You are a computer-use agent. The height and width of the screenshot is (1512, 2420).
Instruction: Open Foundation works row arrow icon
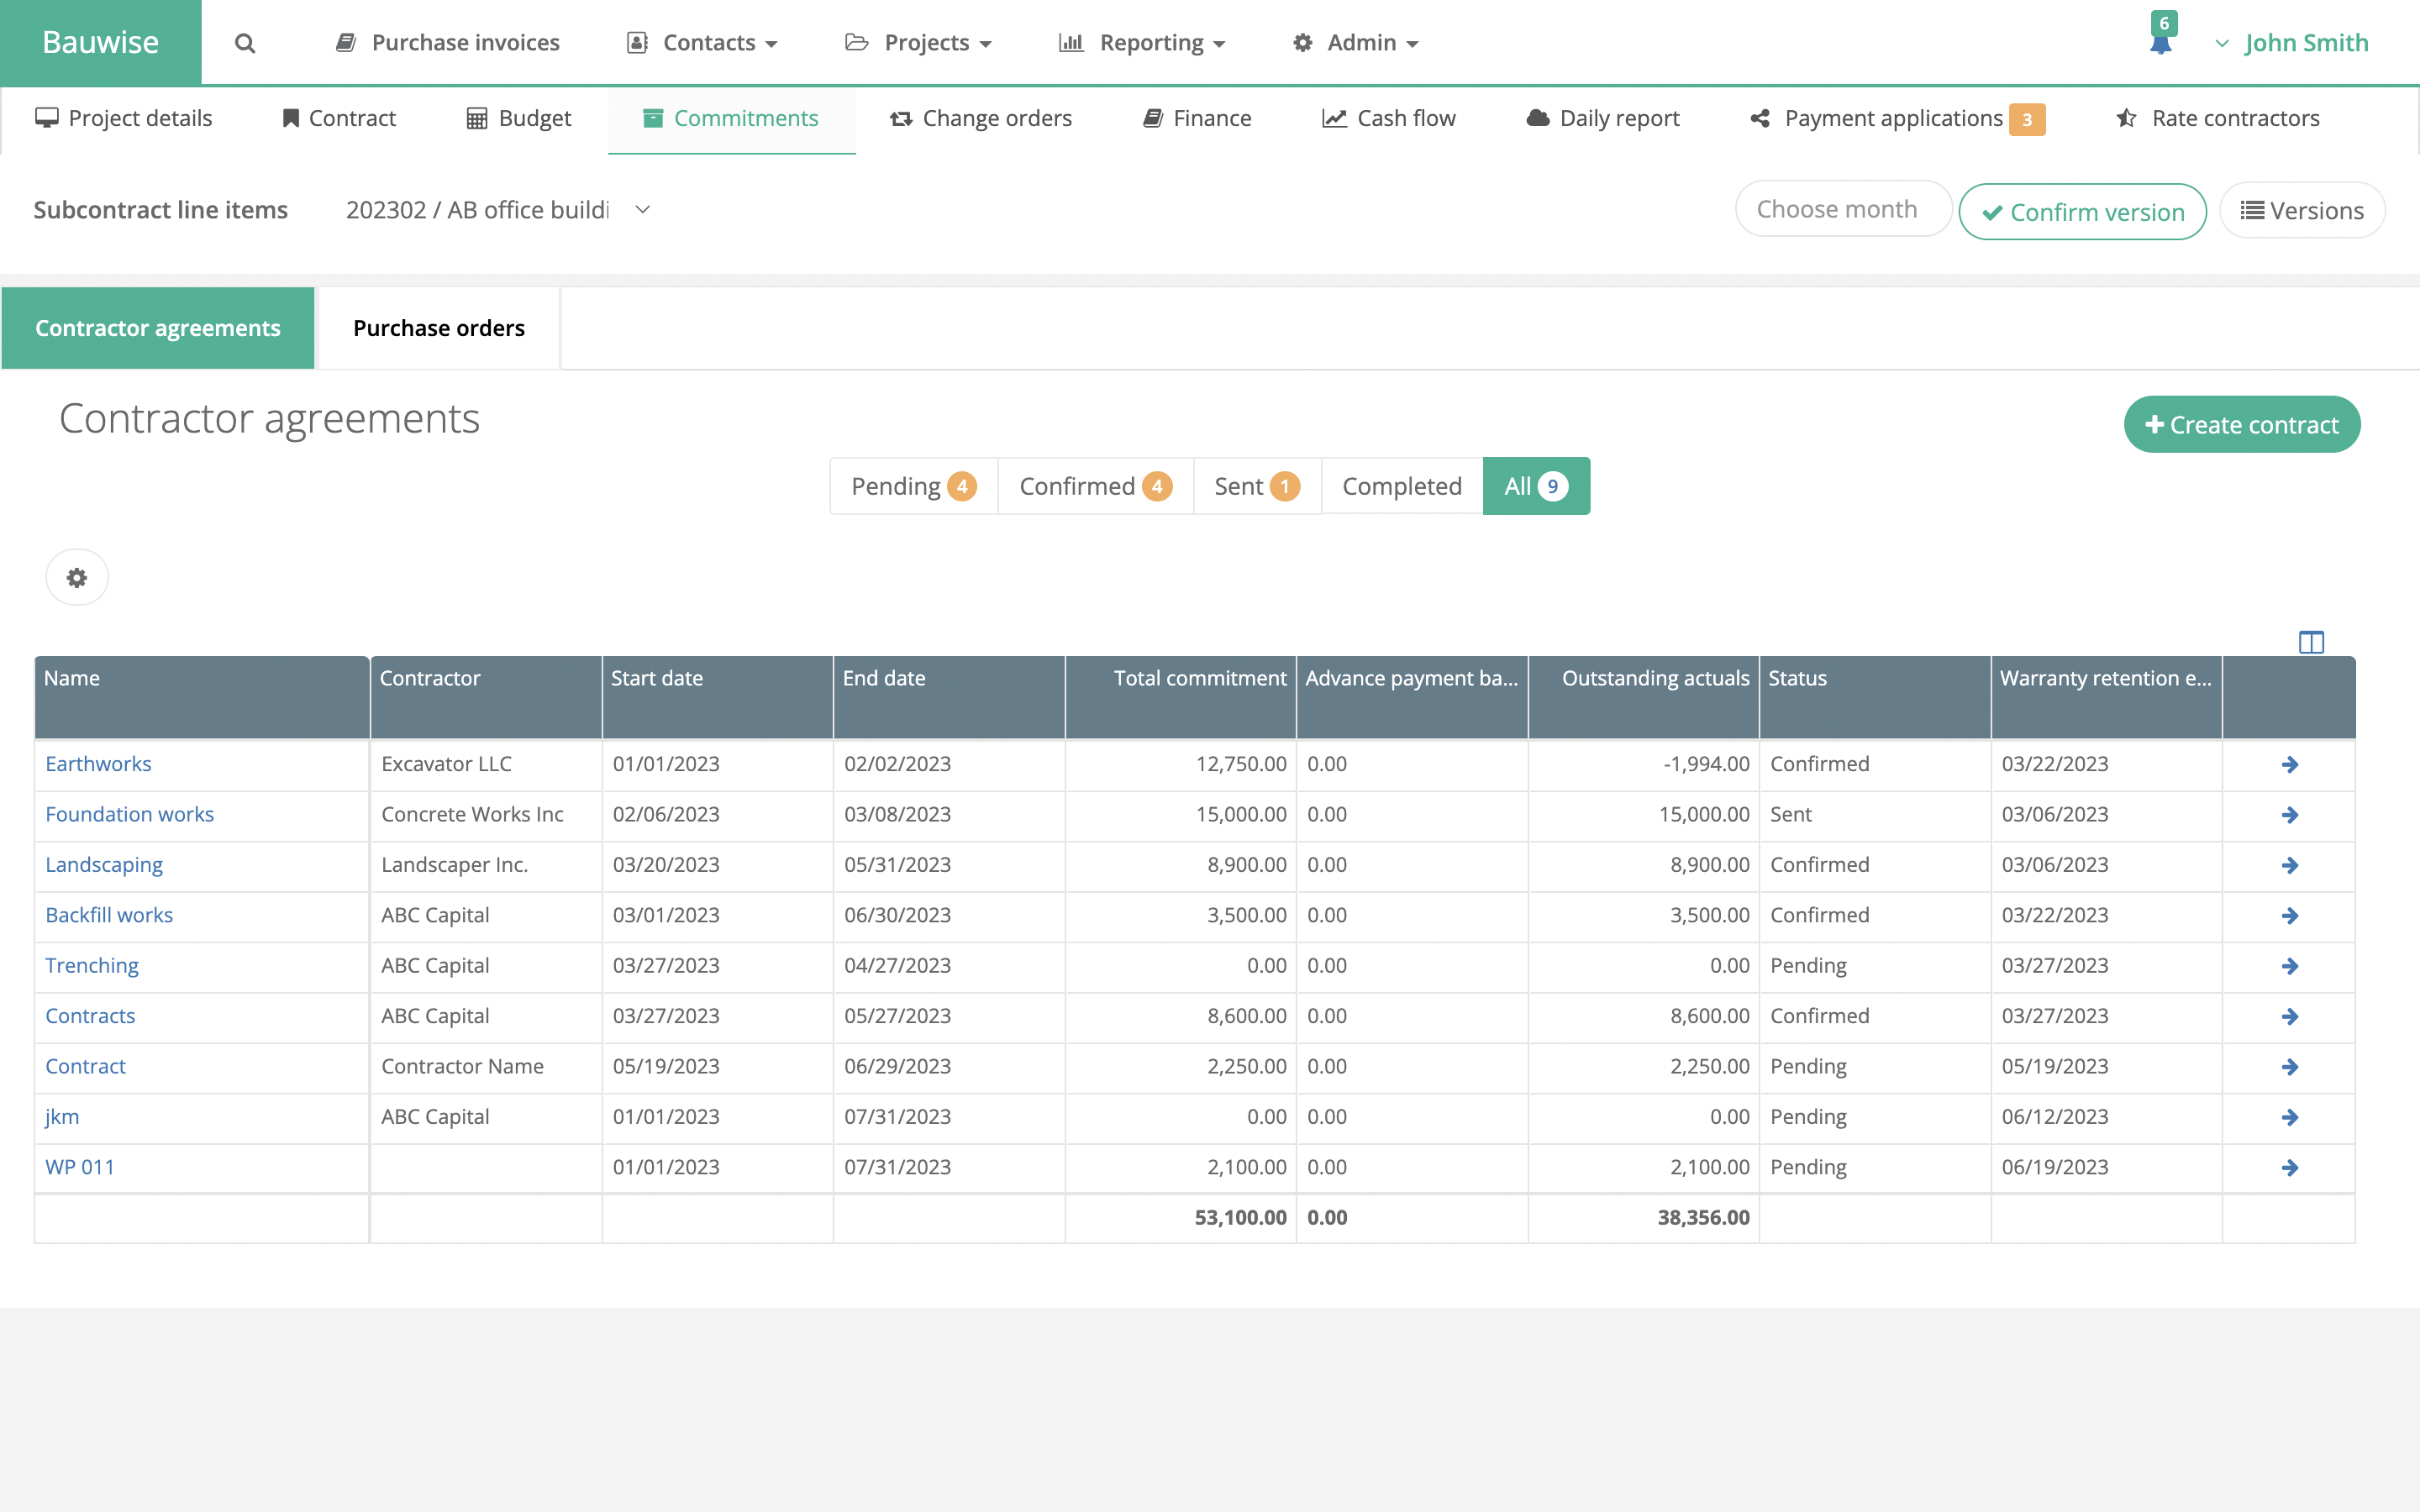2289,815
